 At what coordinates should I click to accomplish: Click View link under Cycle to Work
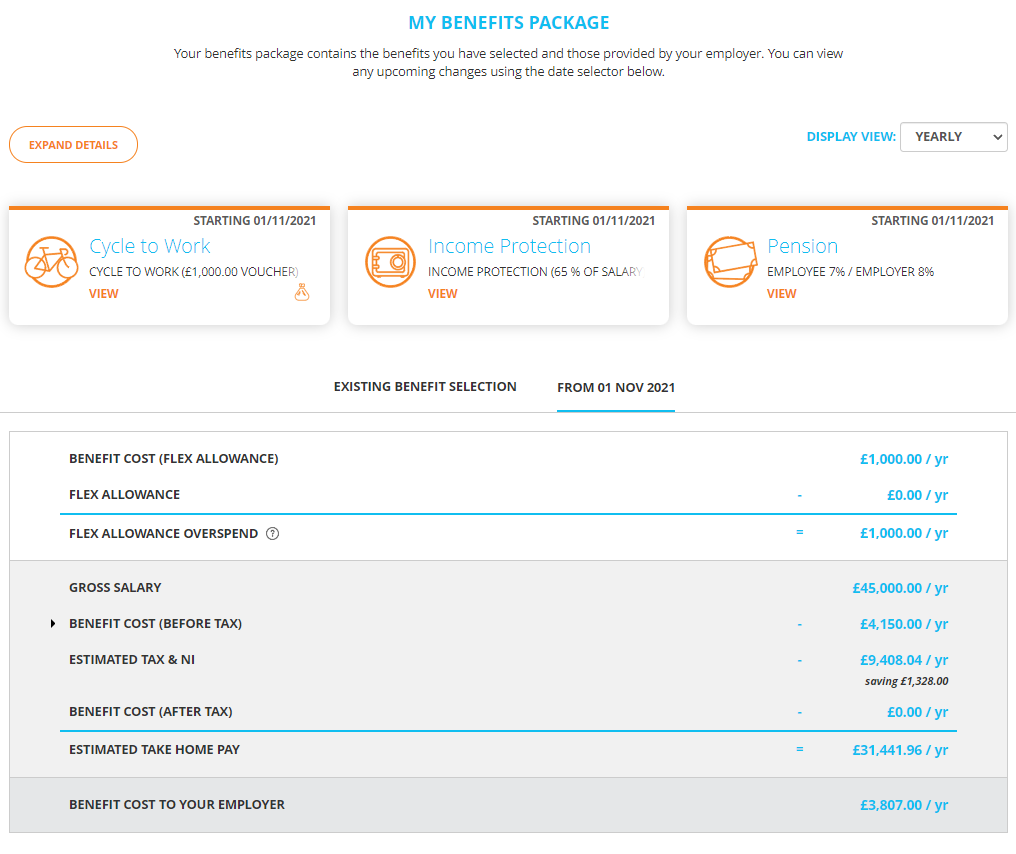104,294
